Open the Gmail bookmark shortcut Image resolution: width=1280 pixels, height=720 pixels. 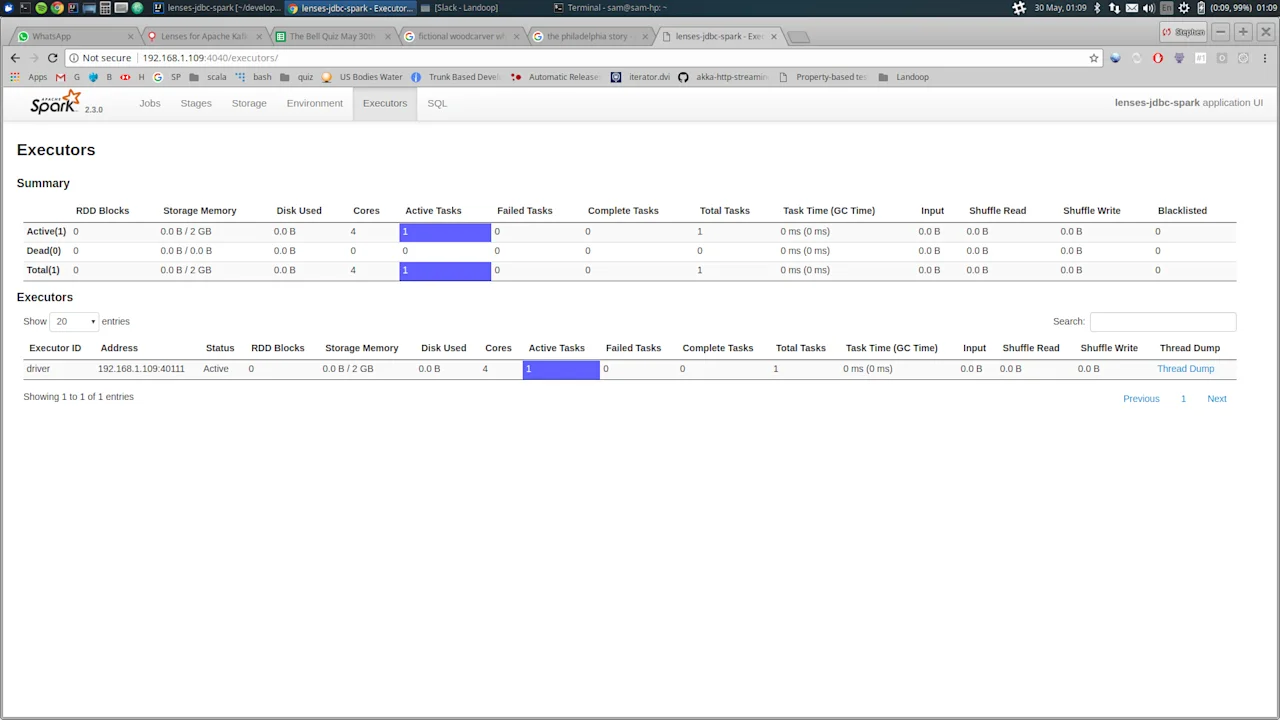tap(59, 77)
